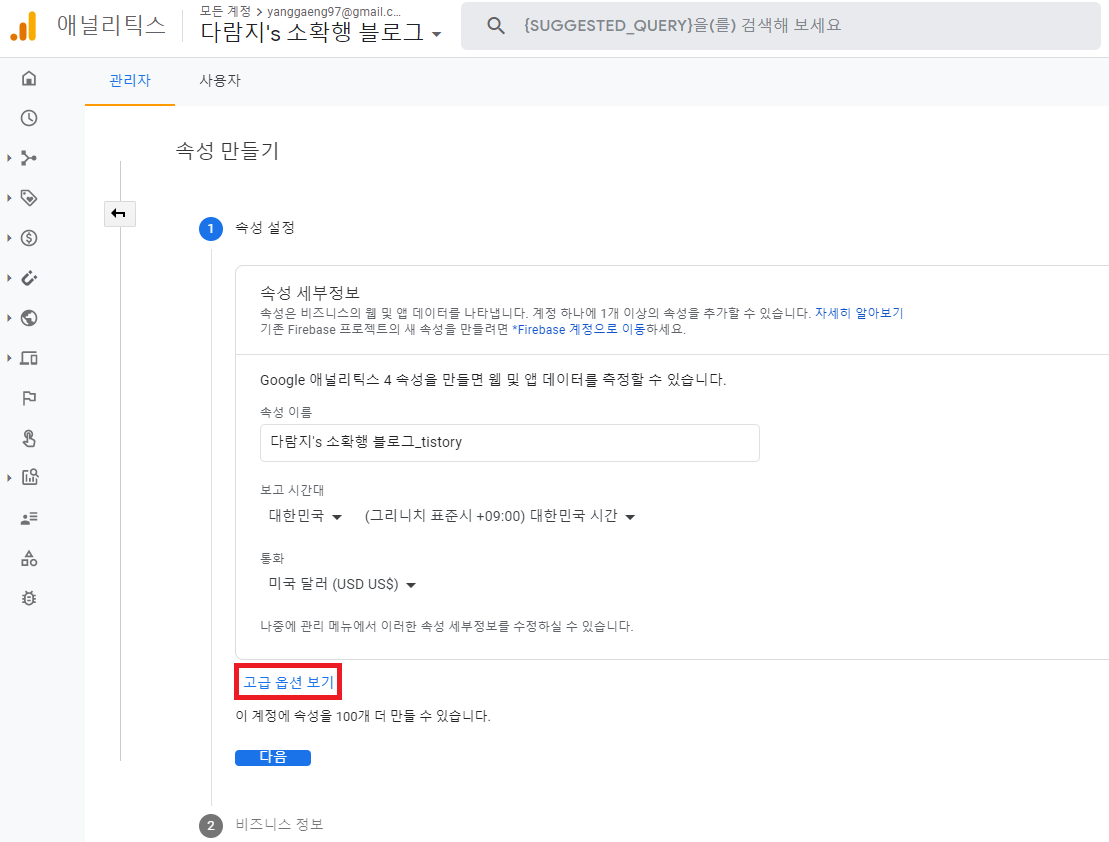Expand the tag sidebar section arrow

[9, 198]
